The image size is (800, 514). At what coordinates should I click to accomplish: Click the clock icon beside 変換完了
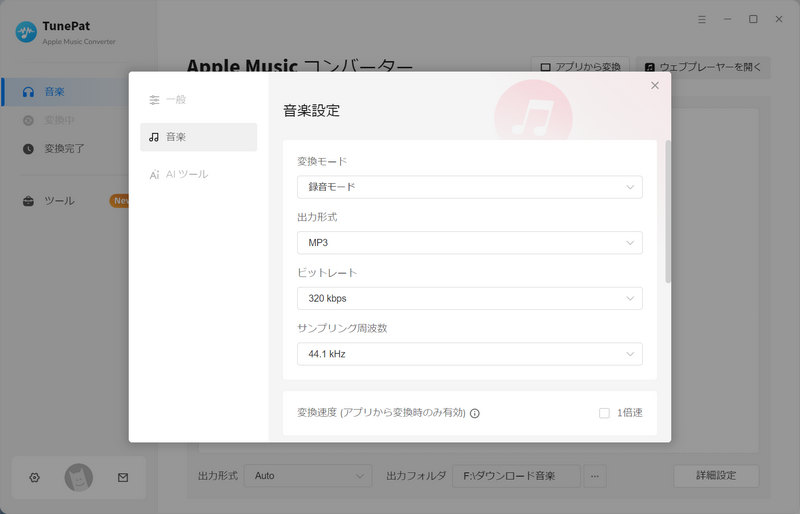point(29,149)
